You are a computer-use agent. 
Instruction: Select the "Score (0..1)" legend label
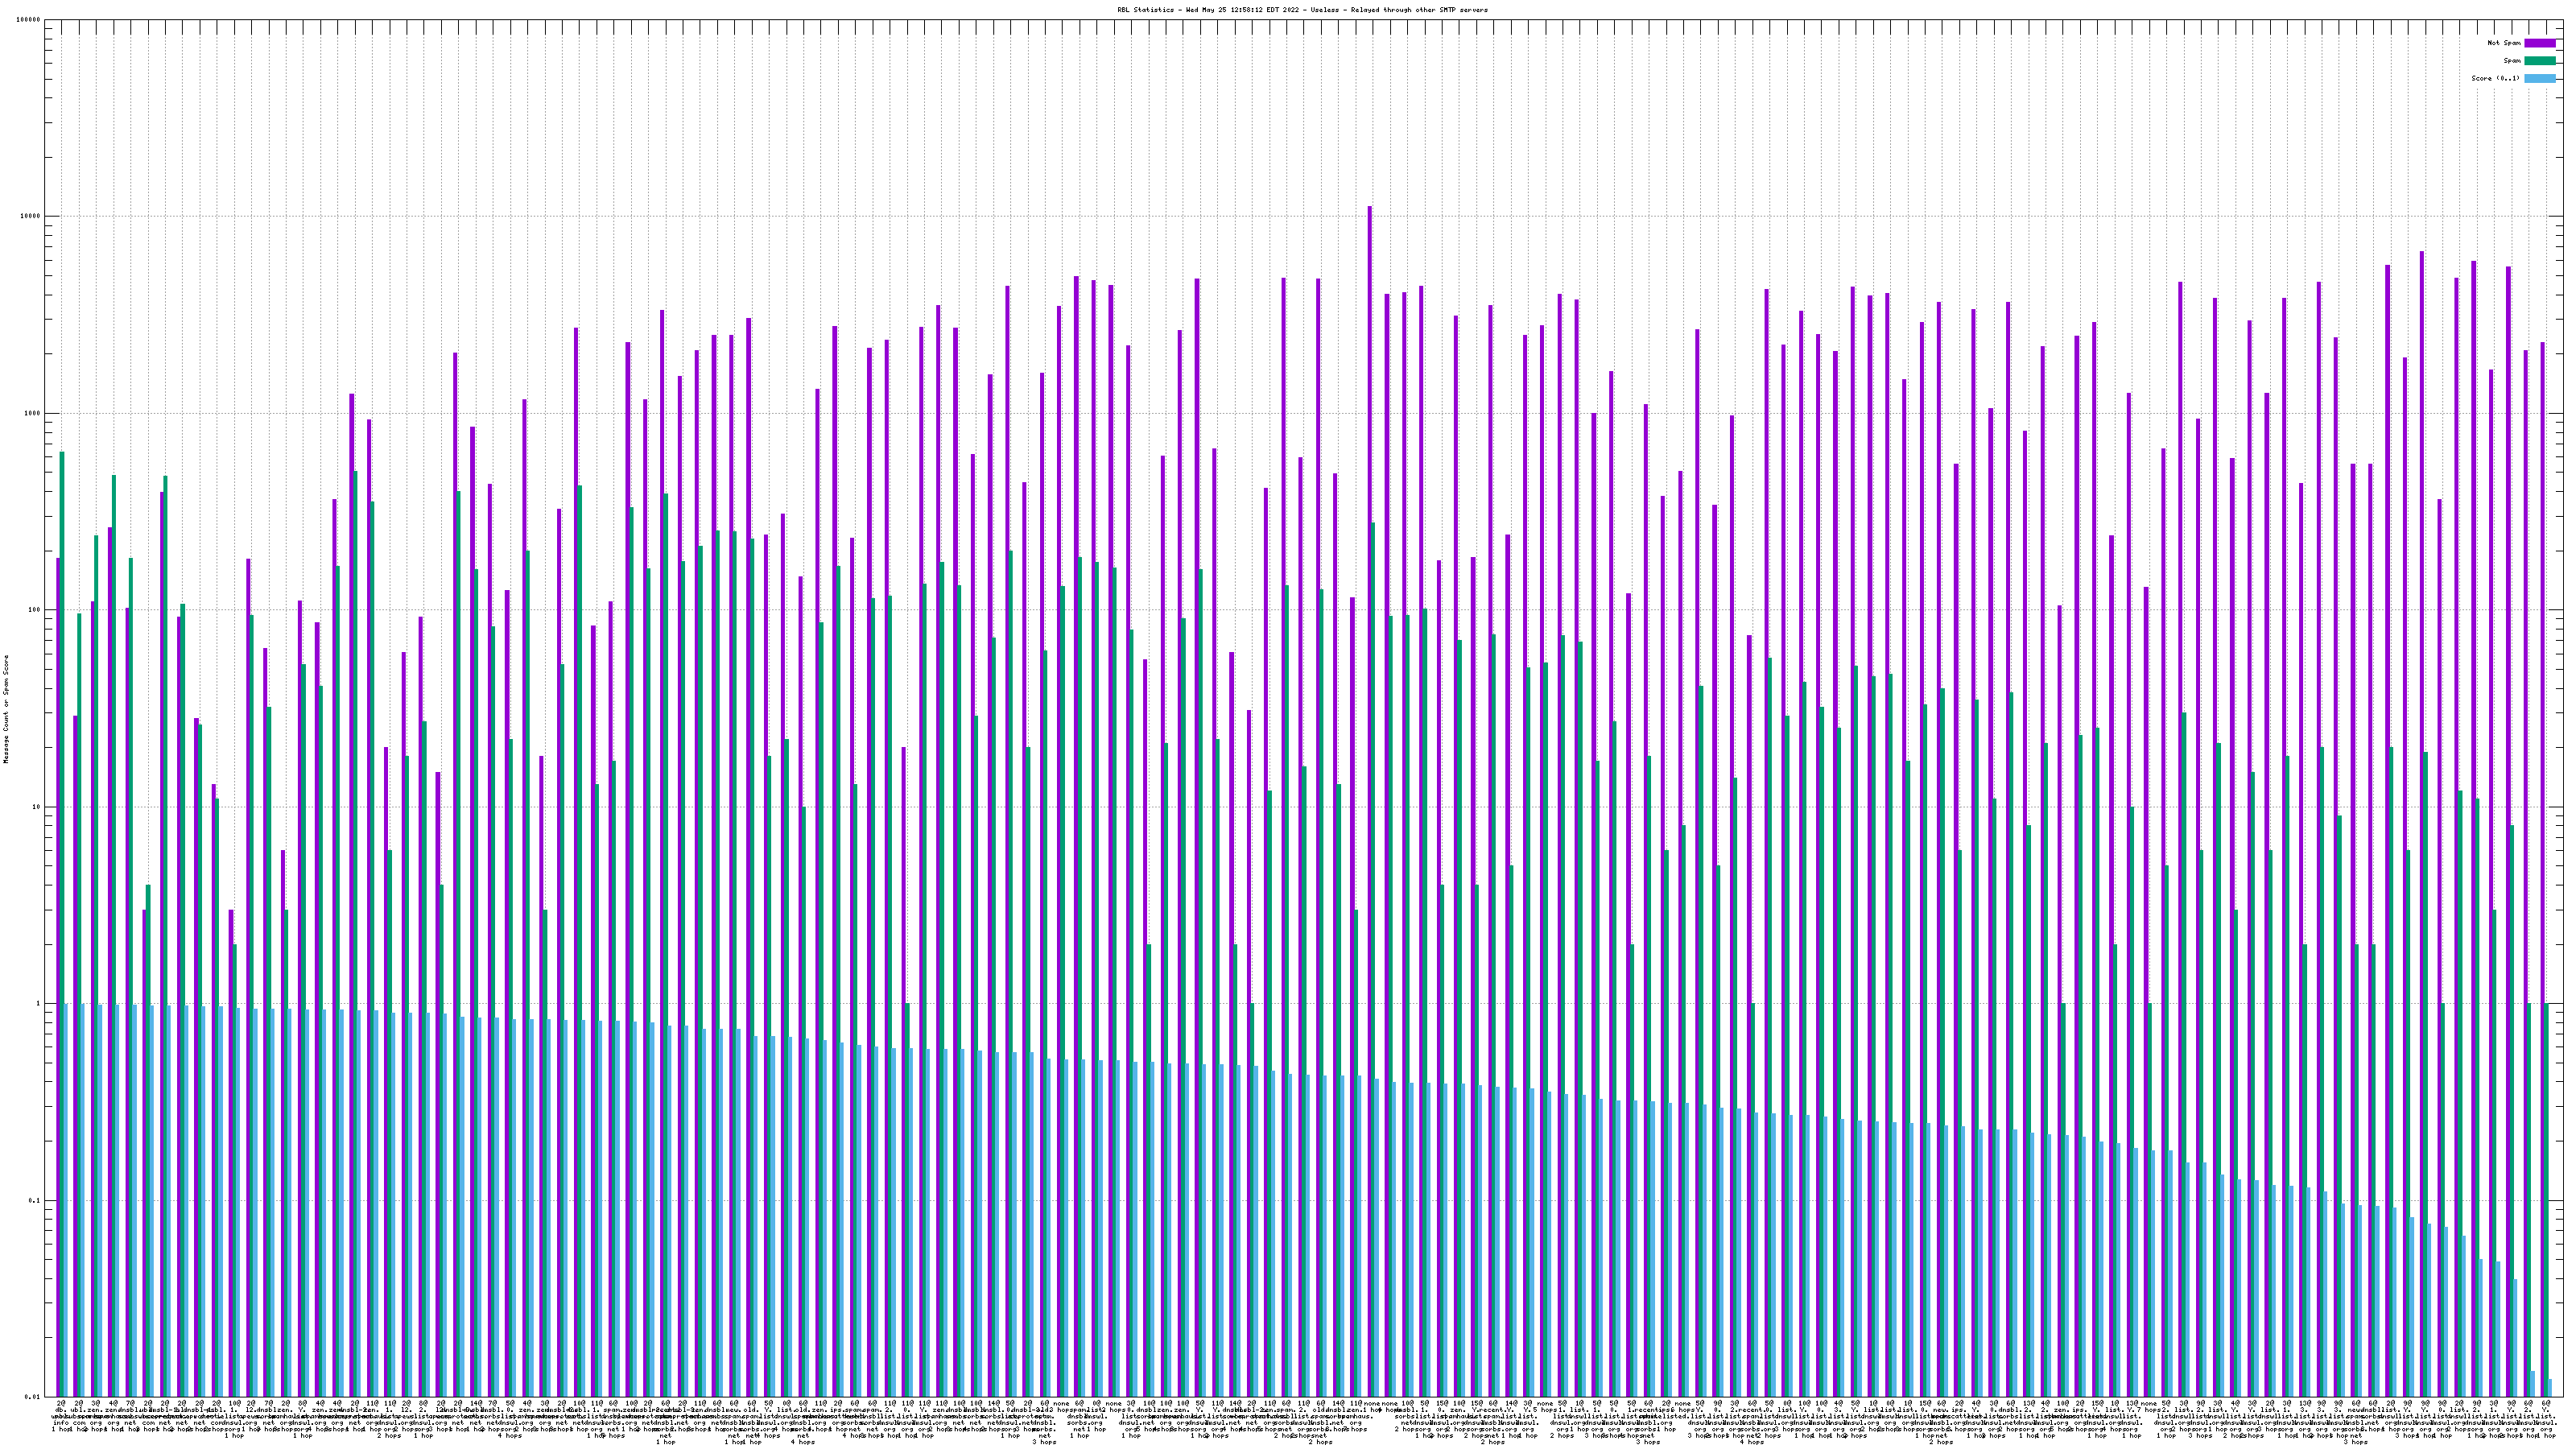pos(2496,78)
